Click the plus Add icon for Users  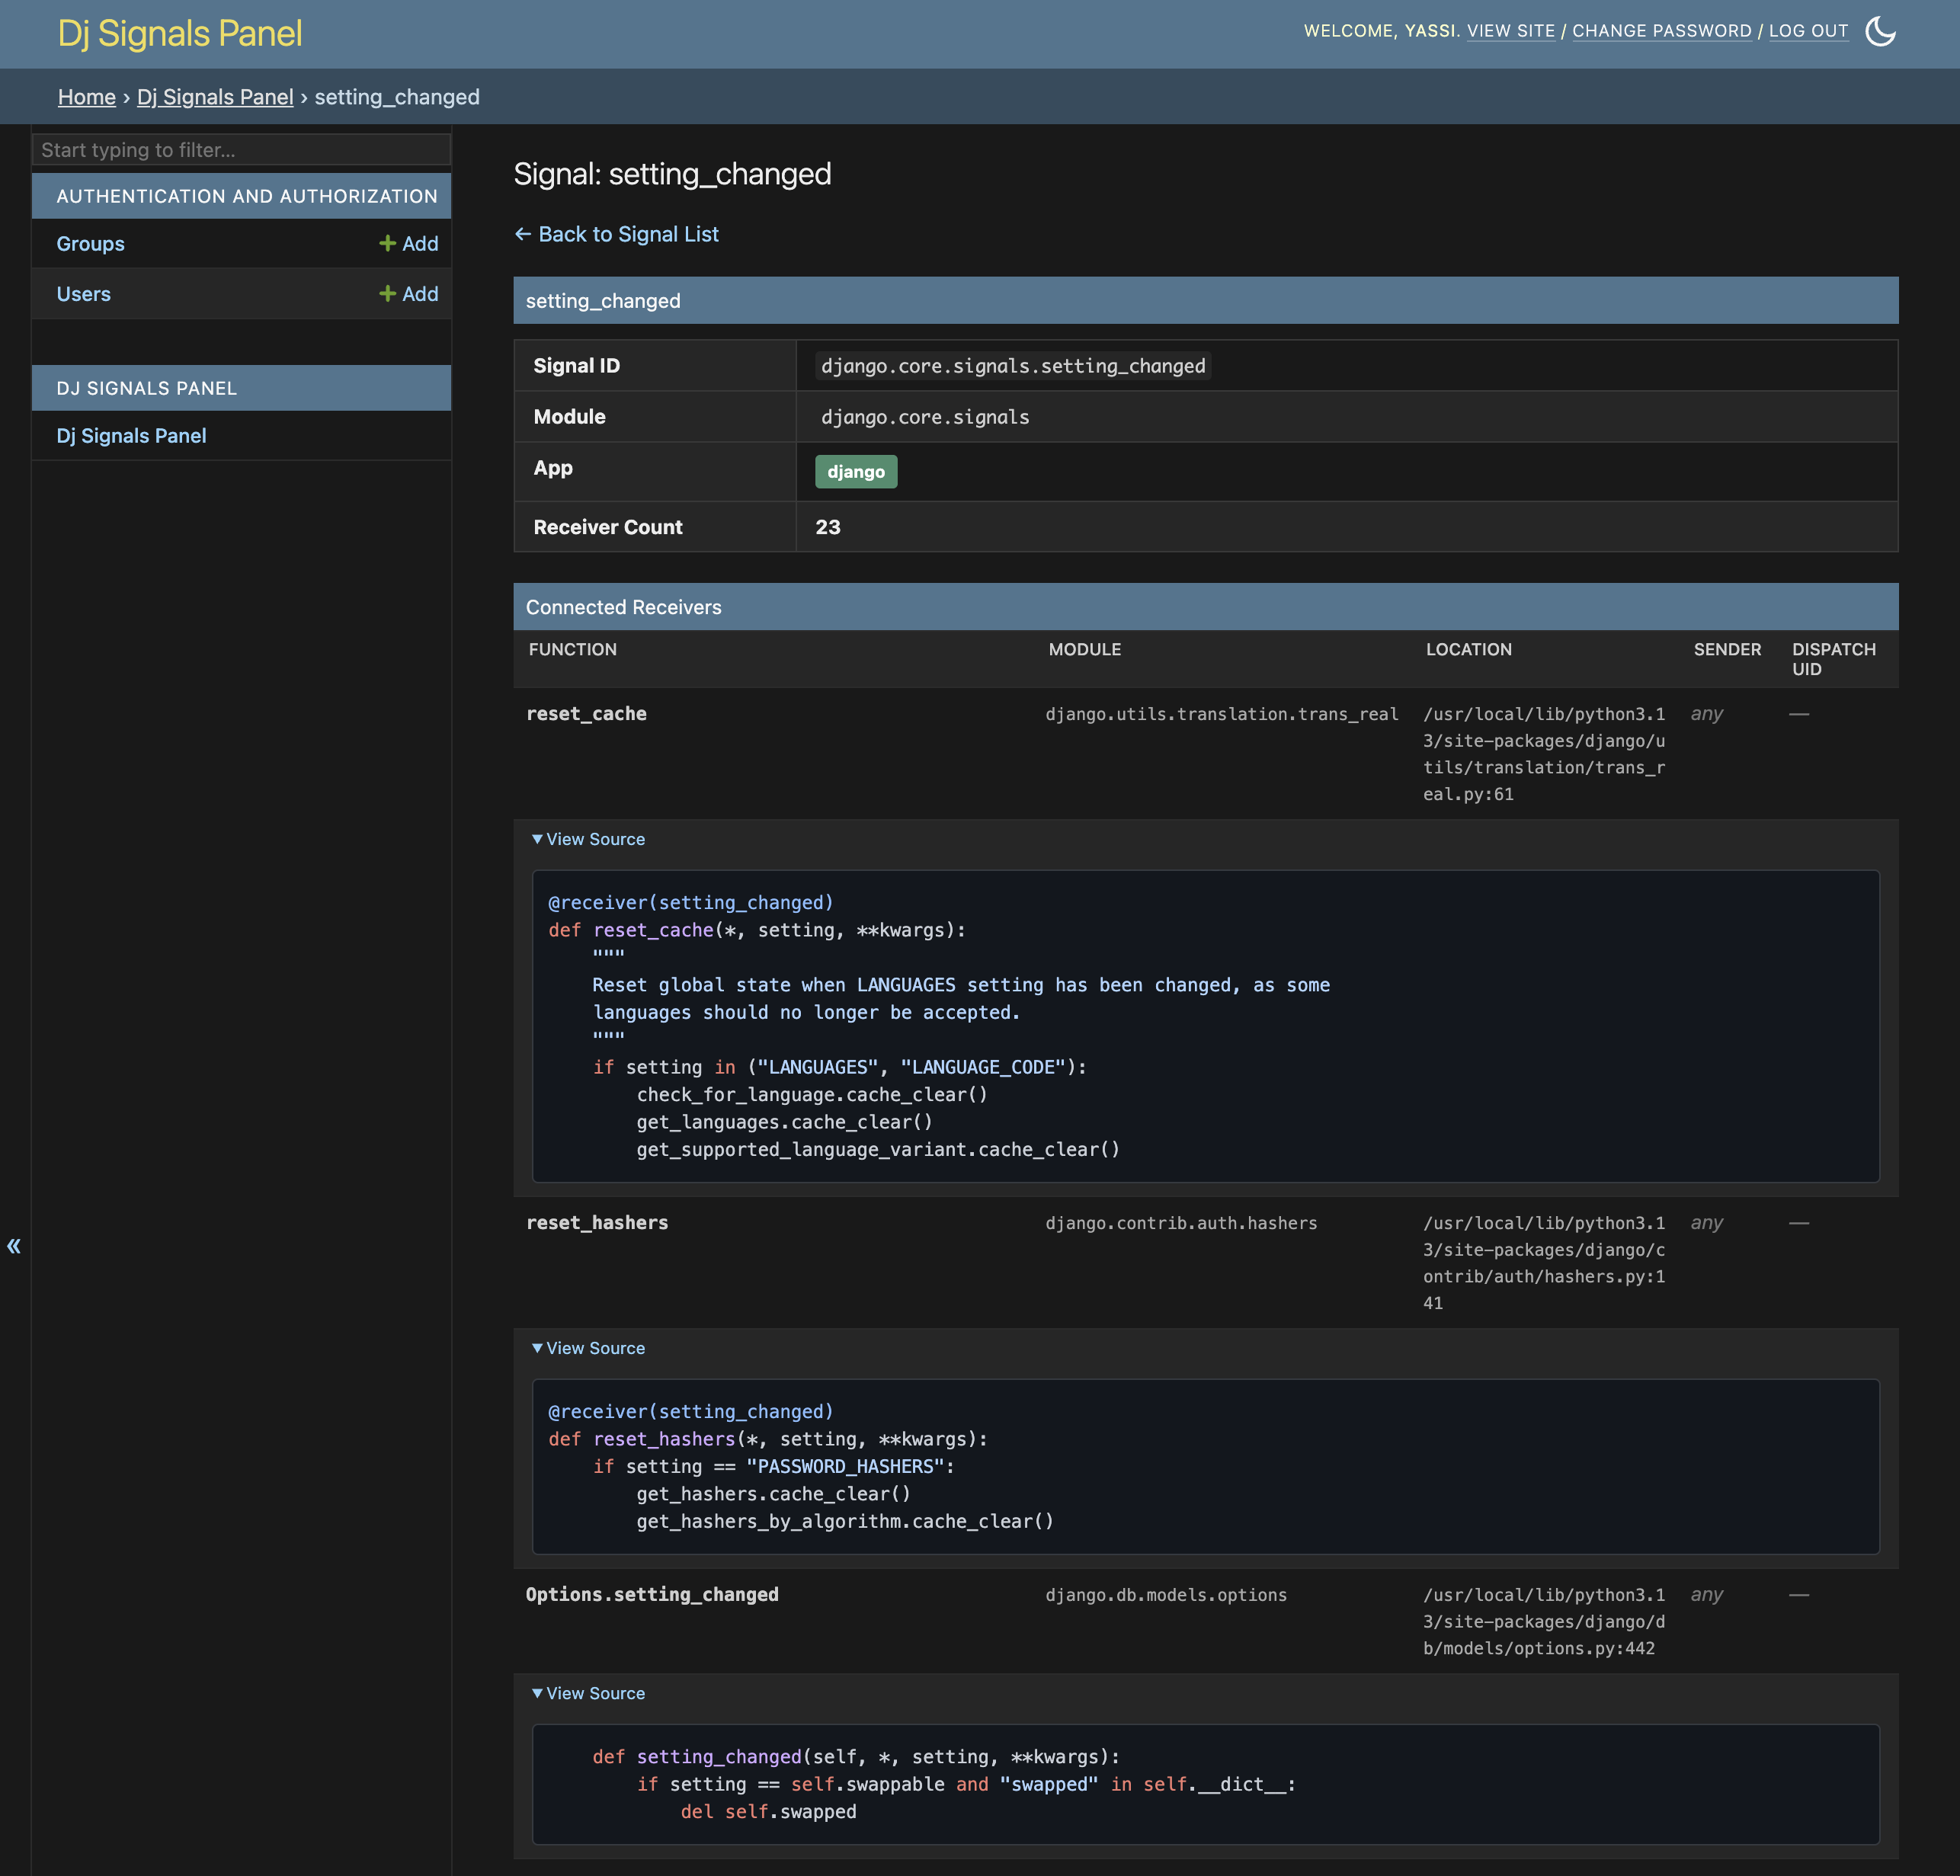(388, 293)
